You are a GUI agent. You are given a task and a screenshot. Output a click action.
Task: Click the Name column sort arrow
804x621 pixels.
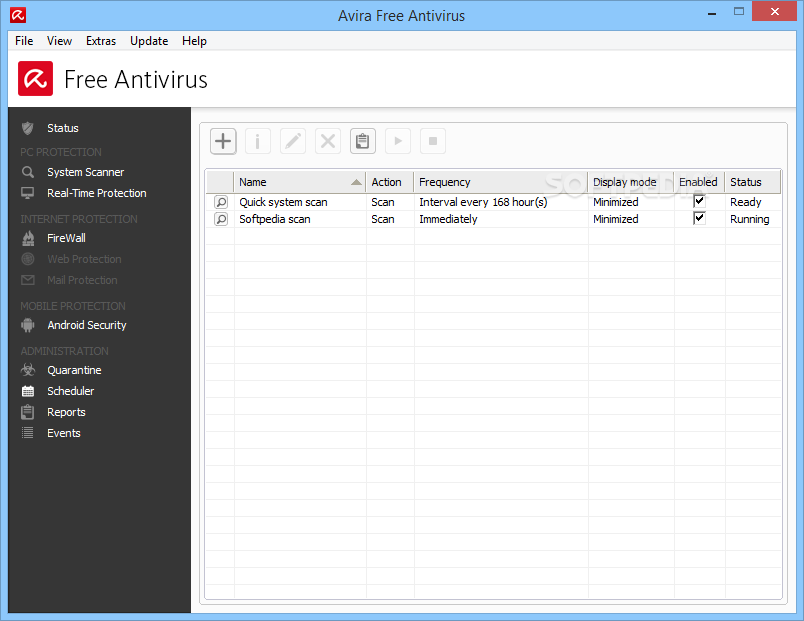pos(356,182)
